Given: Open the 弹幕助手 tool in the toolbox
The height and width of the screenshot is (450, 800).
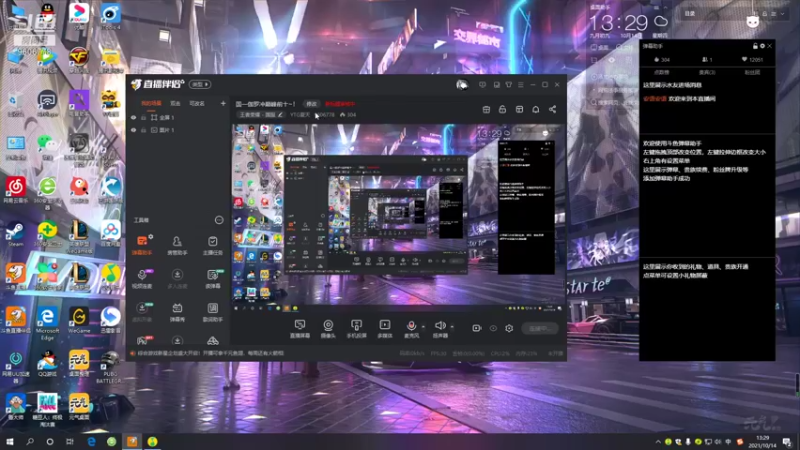Looking at the screenshot, I should tap(142, 244).
